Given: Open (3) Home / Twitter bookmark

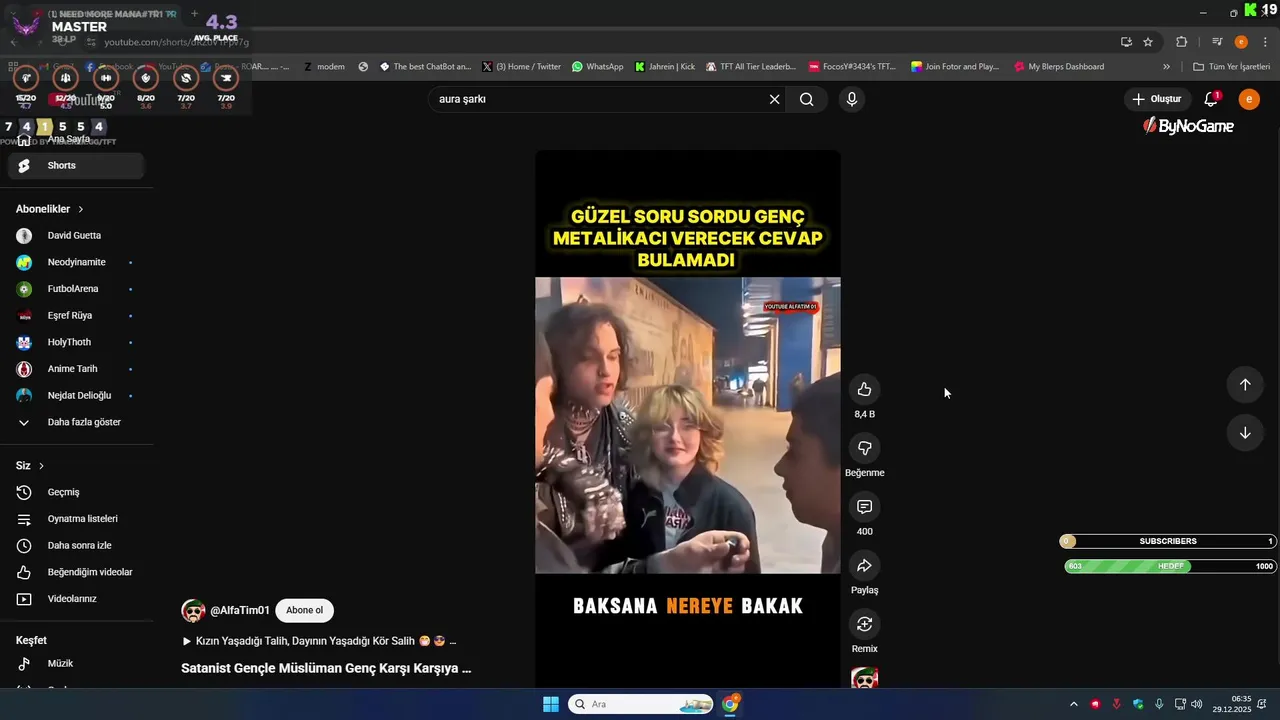Looking at the screenshot, I should 521,67.
